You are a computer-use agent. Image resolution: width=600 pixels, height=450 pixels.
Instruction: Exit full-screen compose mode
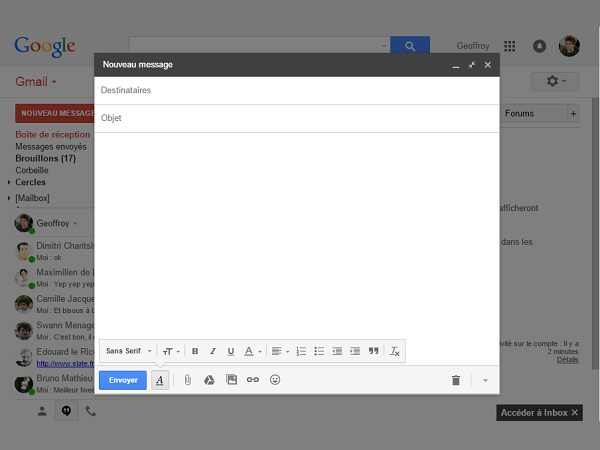pyautogui.click(x=471, y=65)
